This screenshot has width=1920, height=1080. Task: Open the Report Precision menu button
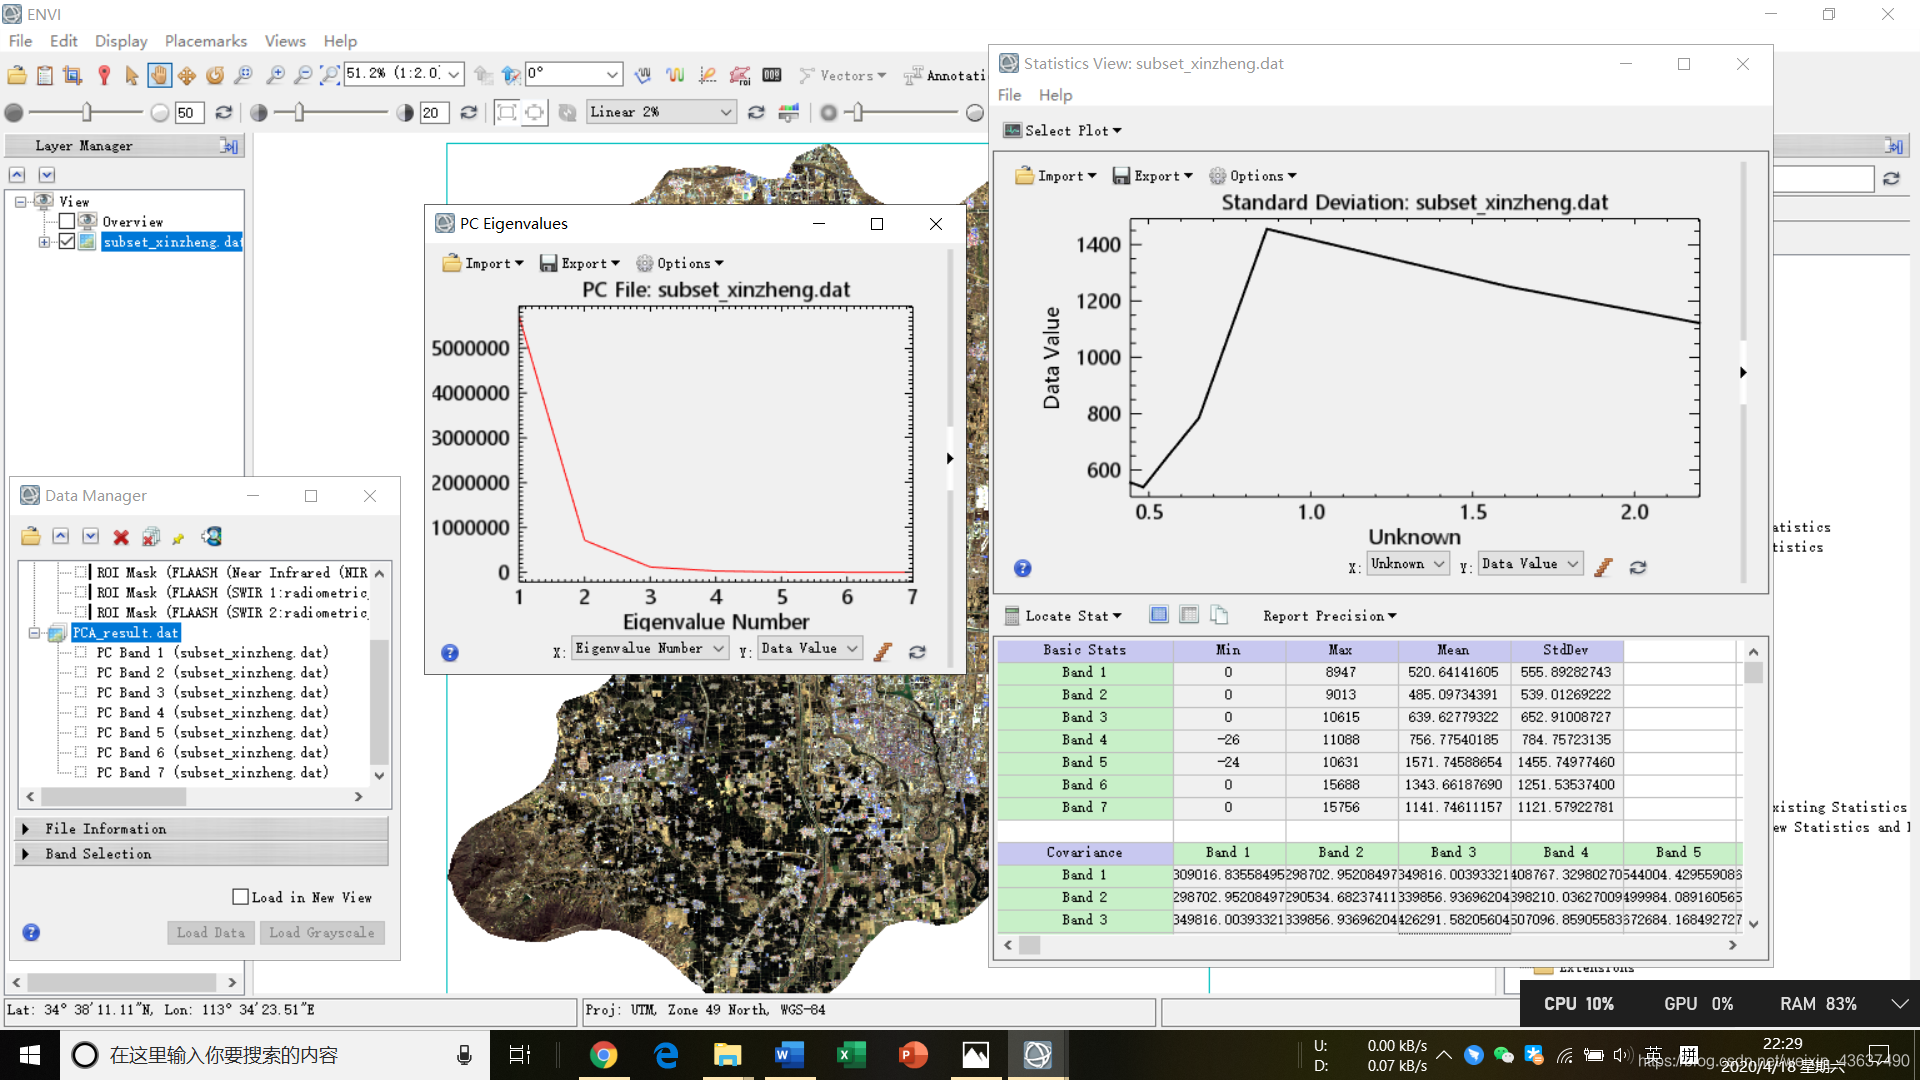point(1329,616)
